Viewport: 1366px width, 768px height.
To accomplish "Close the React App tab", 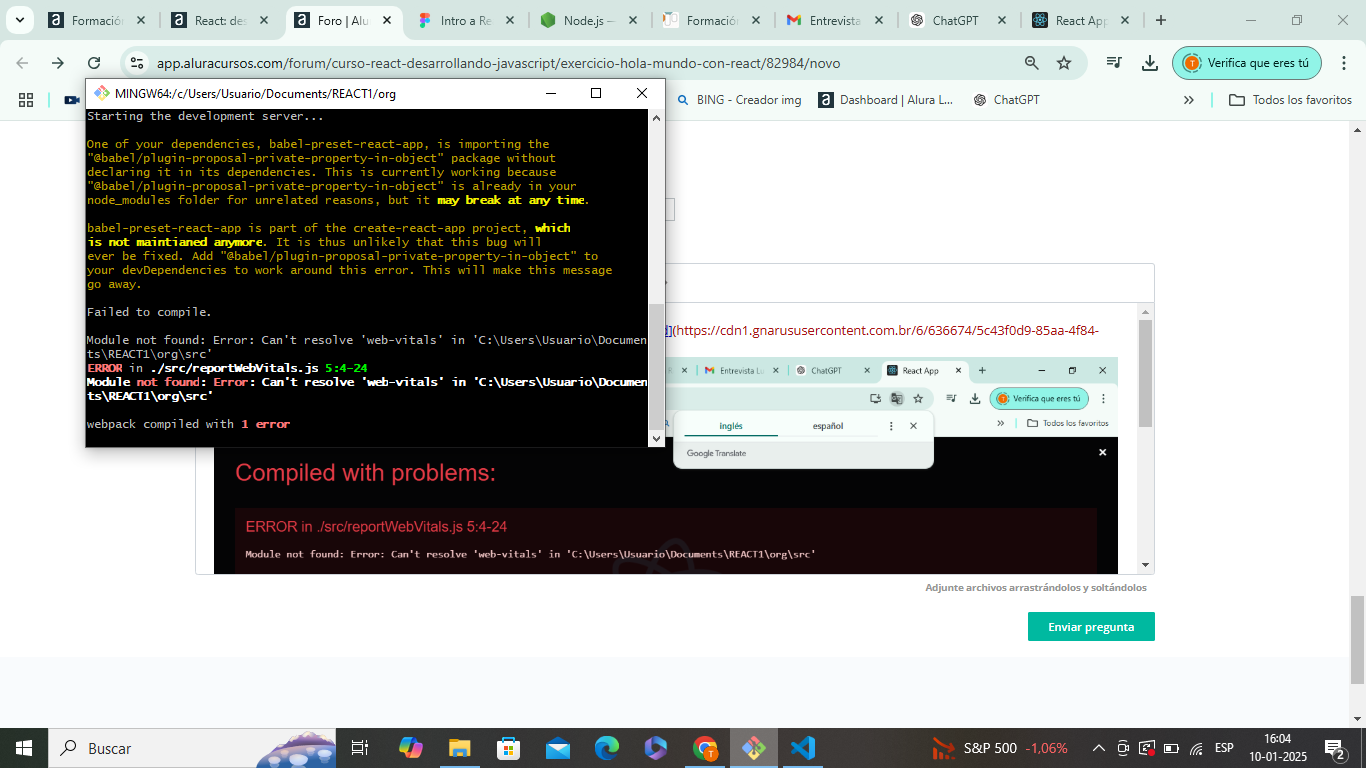I will pos(1124,20).
